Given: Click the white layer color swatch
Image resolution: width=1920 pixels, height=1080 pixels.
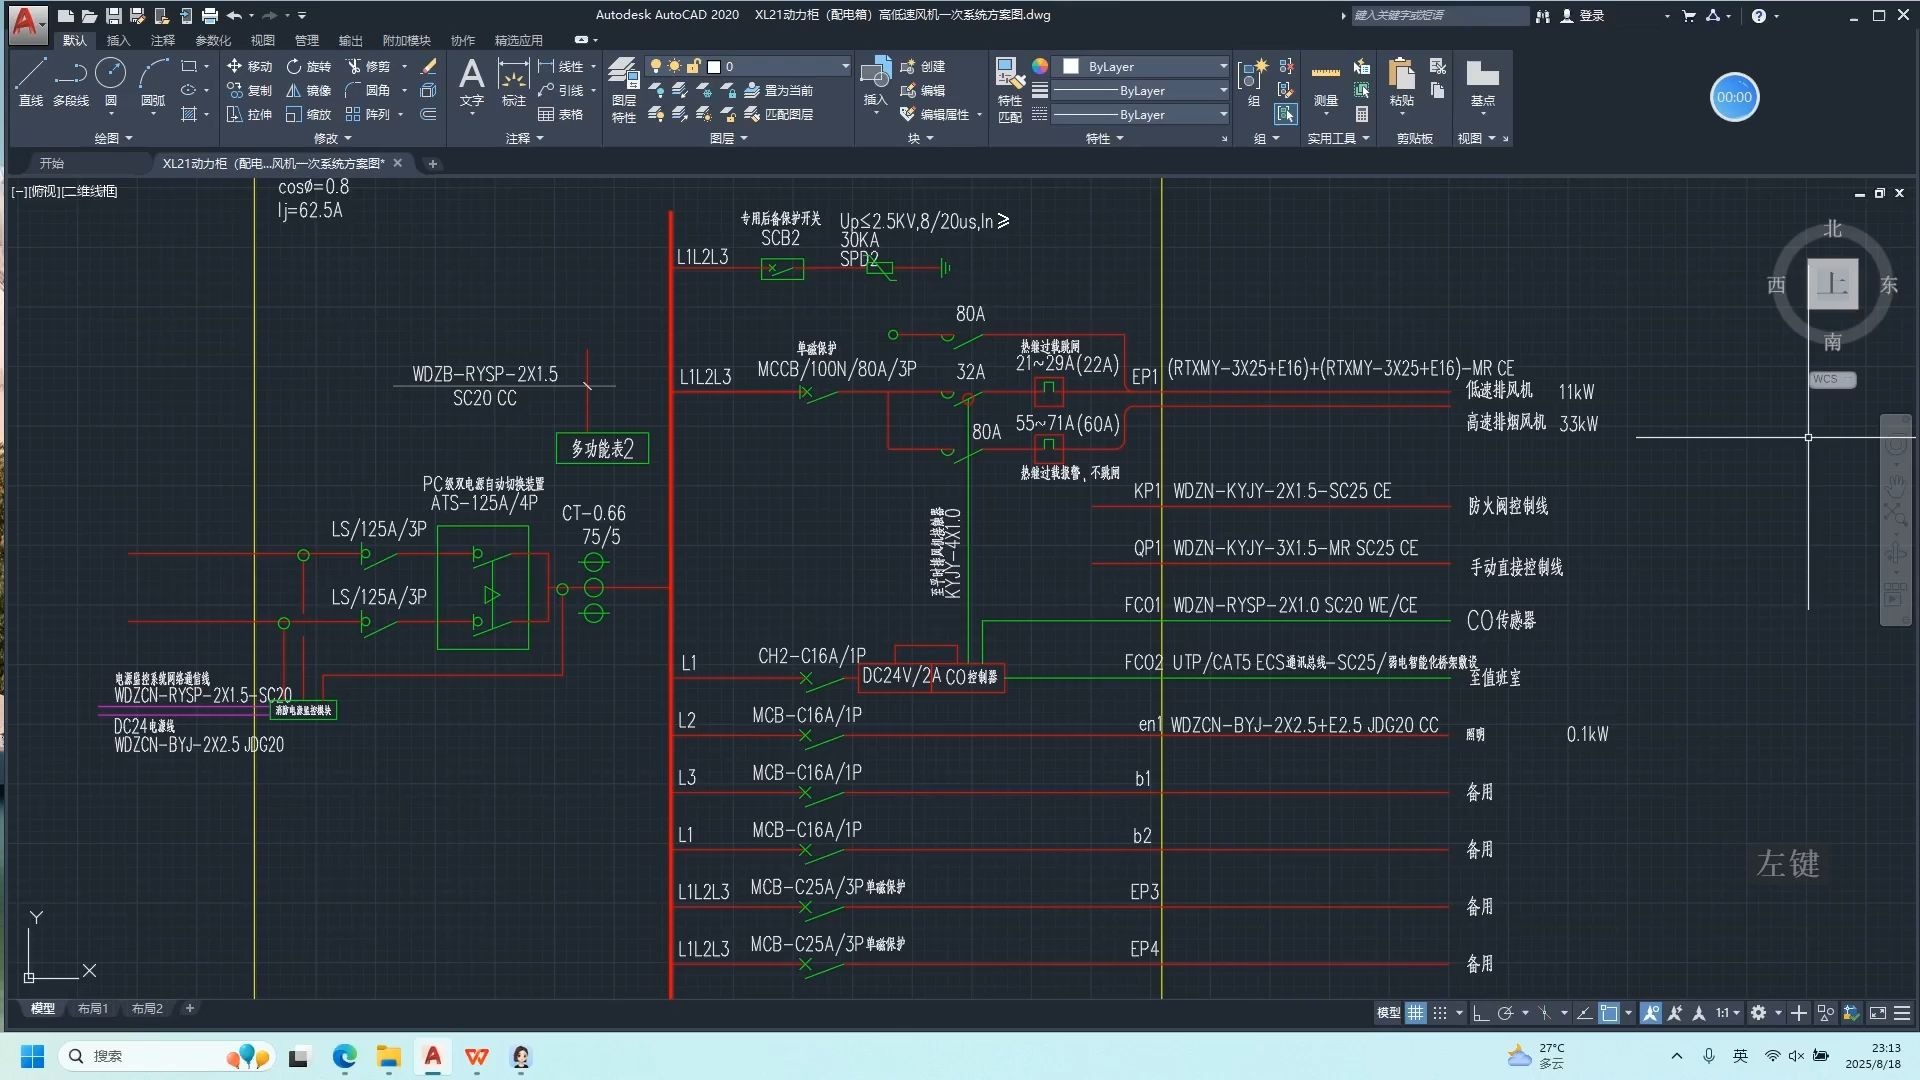Looking at the screenshot, I should [x=714, y=66].
